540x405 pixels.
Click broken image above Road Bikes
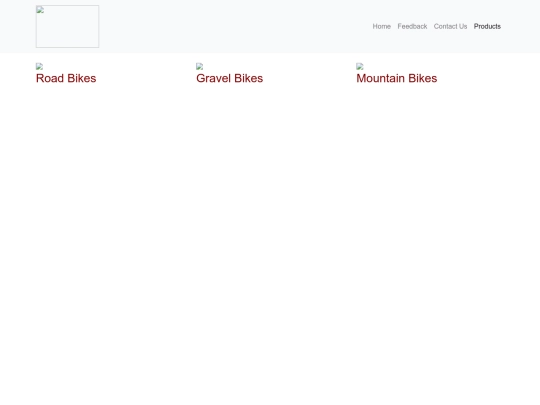pos(39,66)
